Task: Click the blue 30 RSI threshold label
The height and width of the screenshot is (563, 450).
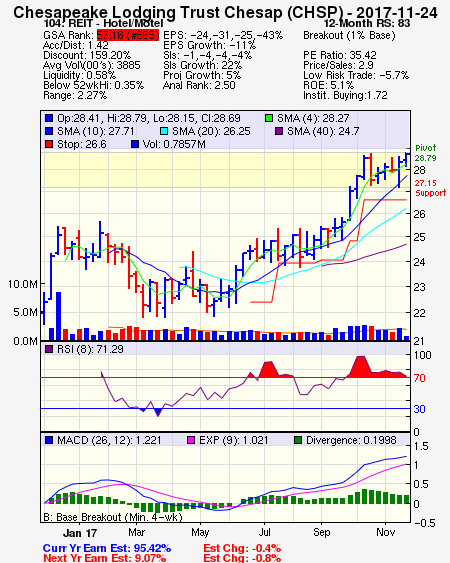Action: click(419, 409)
